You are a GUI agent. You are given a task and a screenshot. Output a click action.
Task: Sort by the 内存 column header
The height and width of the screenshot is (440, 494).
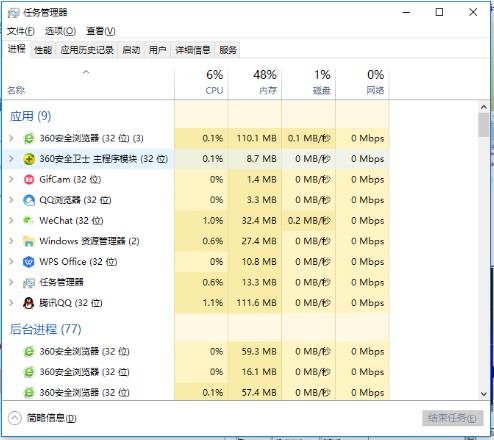[255, 83]
